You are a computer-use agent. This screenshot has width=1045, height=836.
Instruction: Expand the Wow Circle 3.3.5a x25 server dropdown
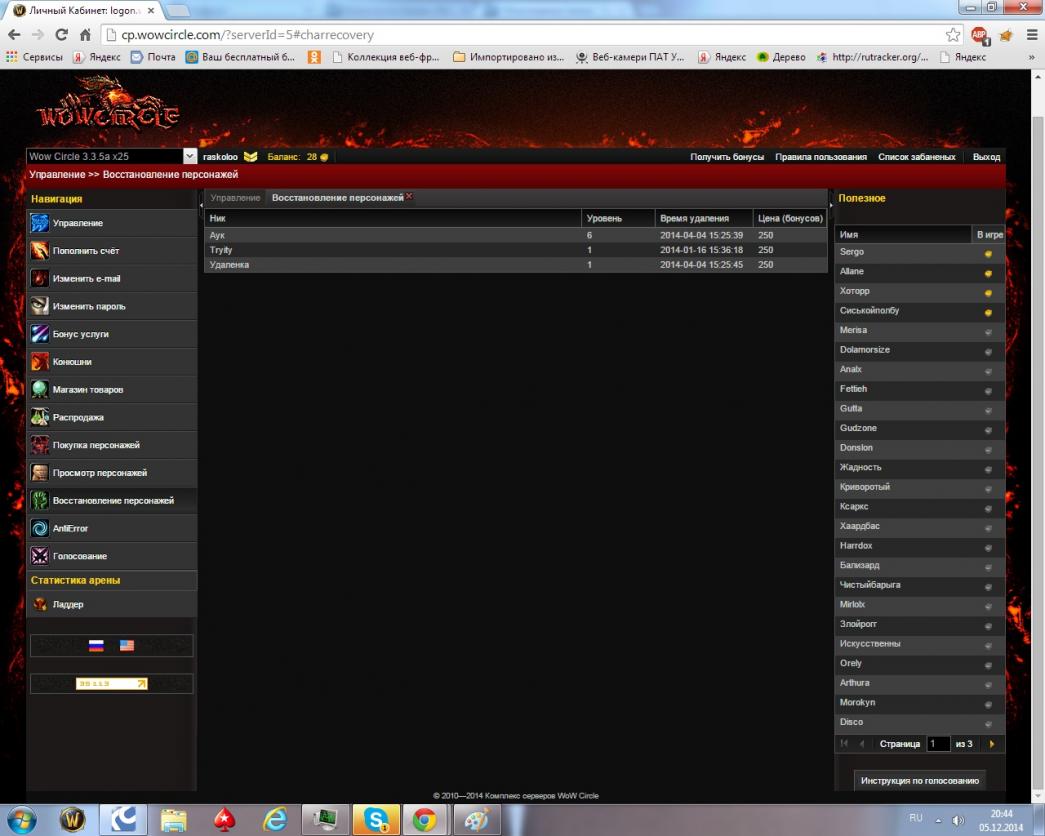pyautogui.click(x=190, y=157)
